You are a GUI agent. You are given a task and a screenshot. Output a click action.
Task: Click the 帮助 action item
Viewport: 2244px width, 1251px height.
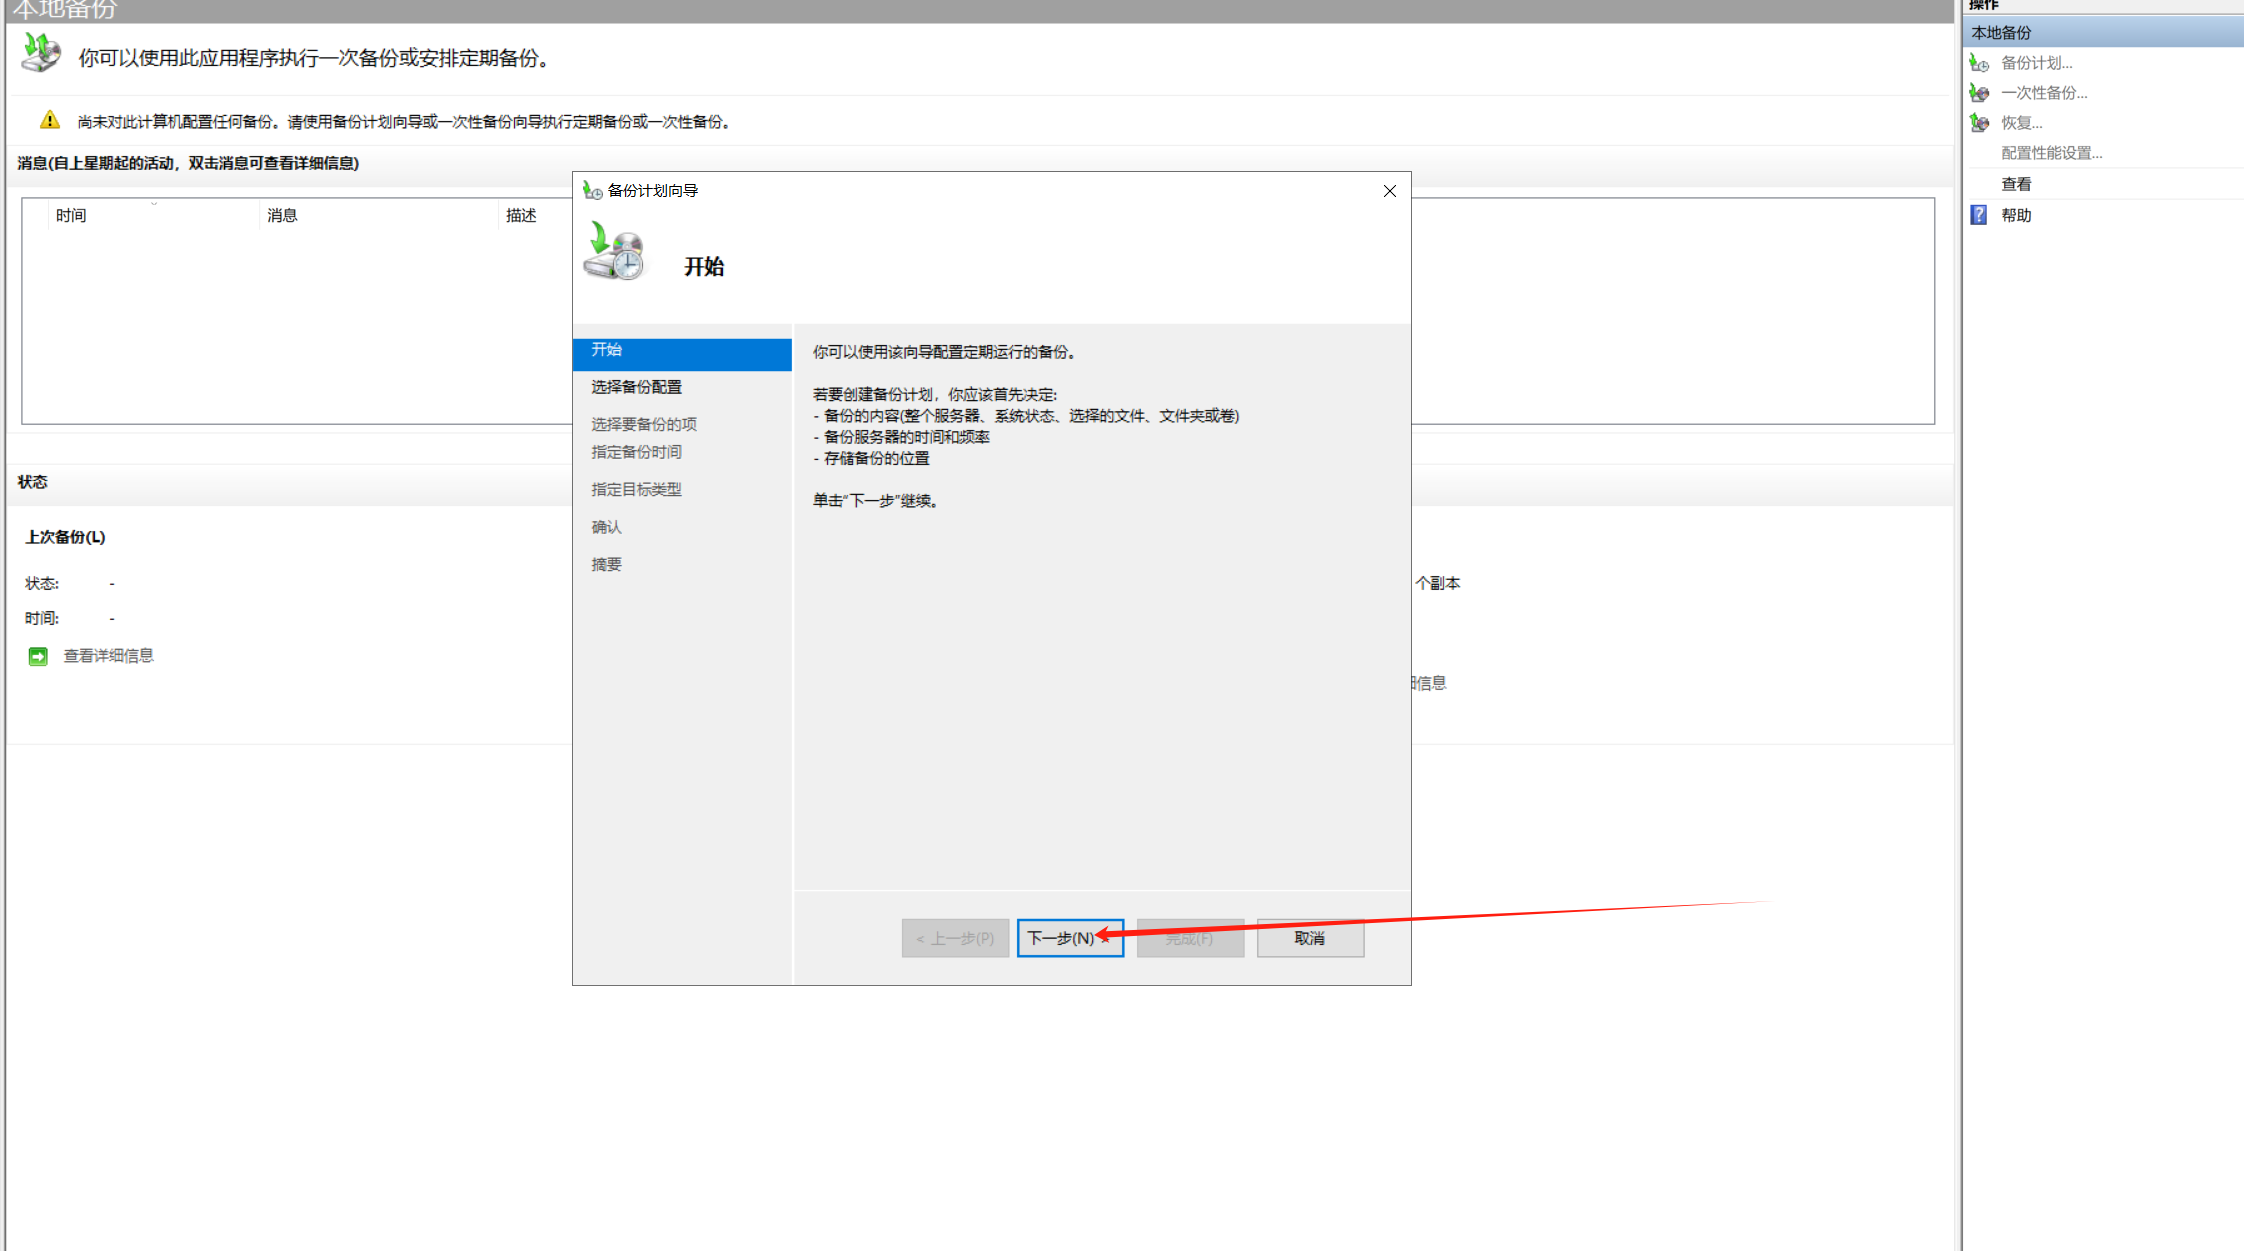[2016, 215]
